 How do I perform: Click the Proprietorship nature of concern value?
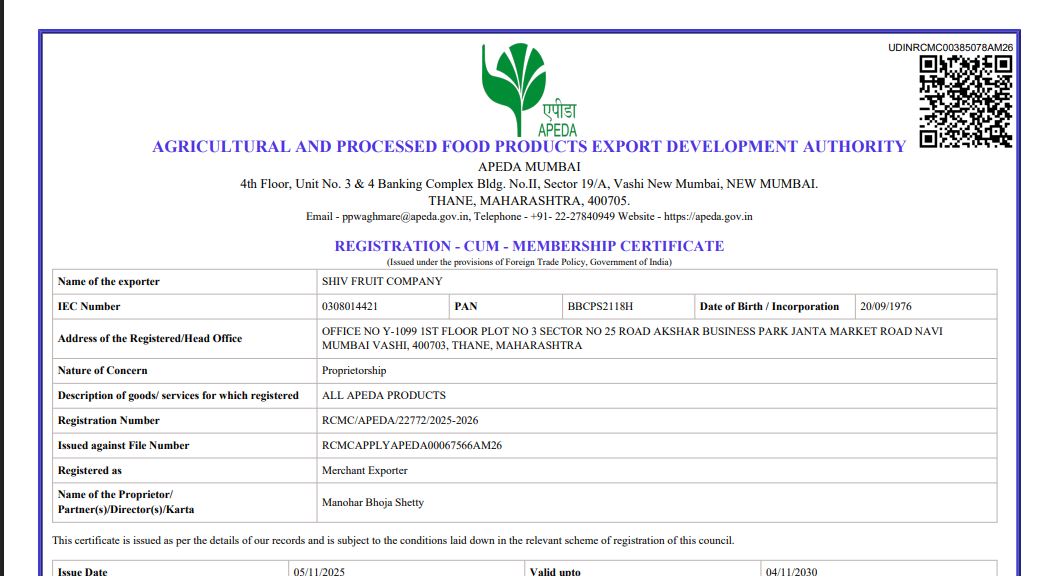354,371
